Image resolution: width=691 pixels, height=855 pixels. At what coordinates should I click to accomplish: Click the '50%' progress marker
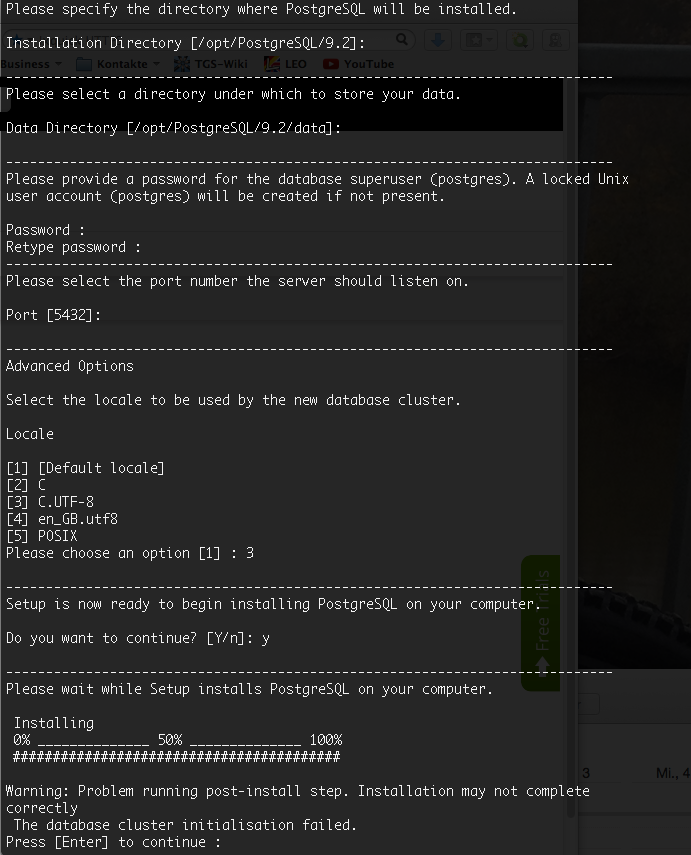point(170,740)
